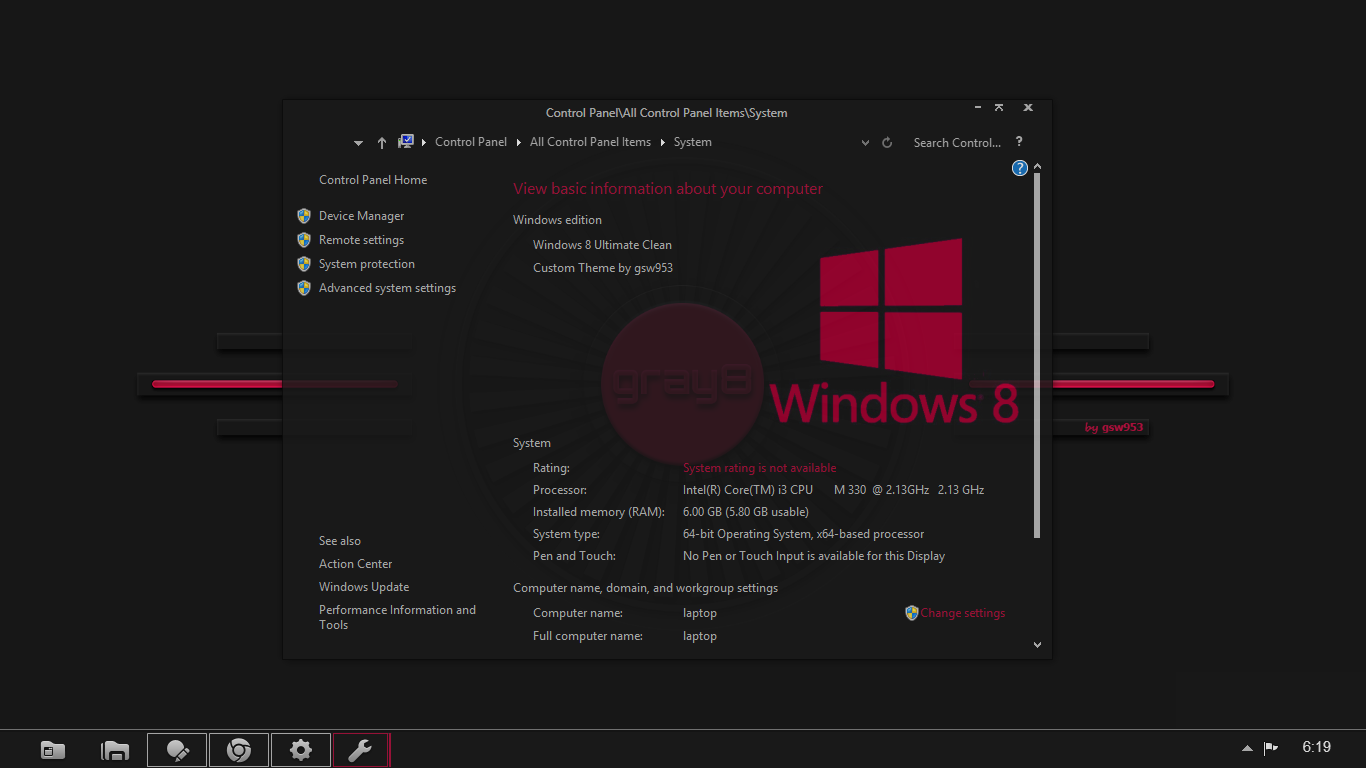The image size is (1366, 768).
Task: Click full computer name value laptop
Action: click(x=700, y=636)
